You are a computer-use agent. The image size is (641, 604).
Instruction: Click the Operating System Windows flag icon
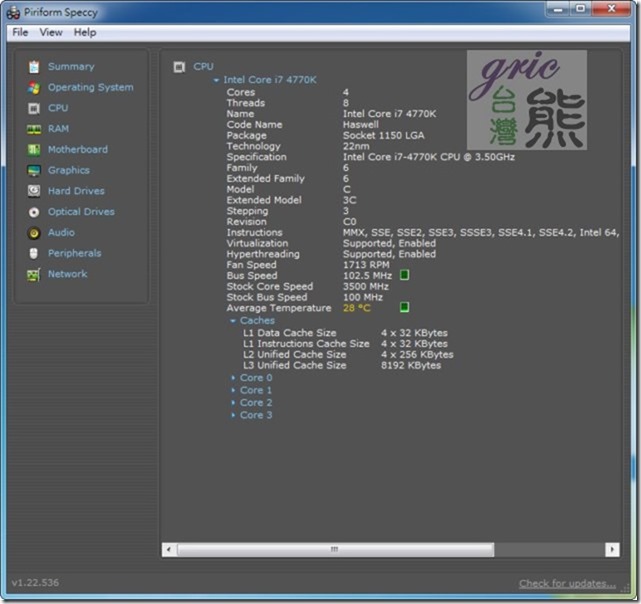(34, 88)
